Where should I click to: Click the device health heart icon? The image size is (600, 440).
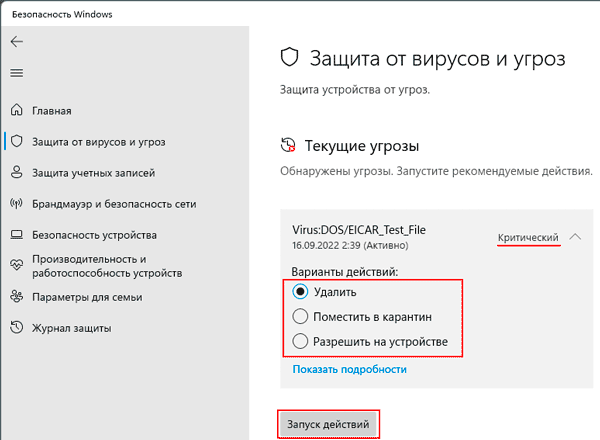pos(16,265)
